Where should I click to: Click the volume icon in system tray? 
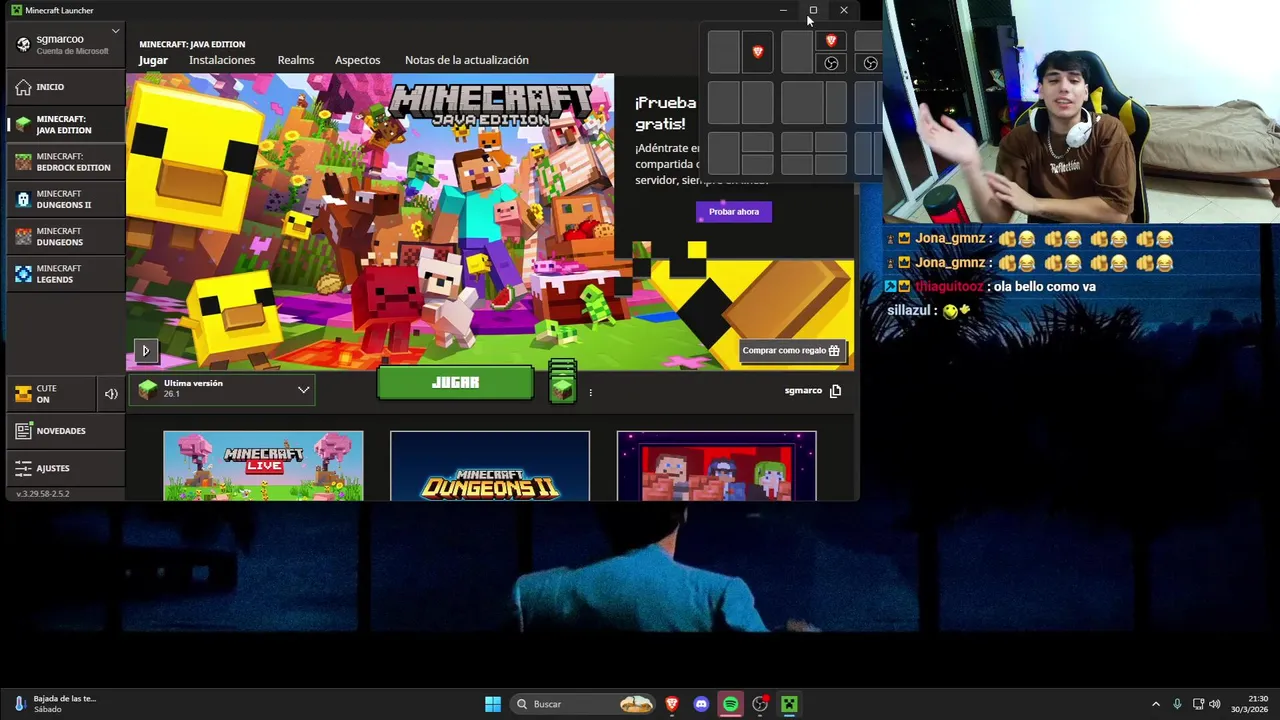1215,704
